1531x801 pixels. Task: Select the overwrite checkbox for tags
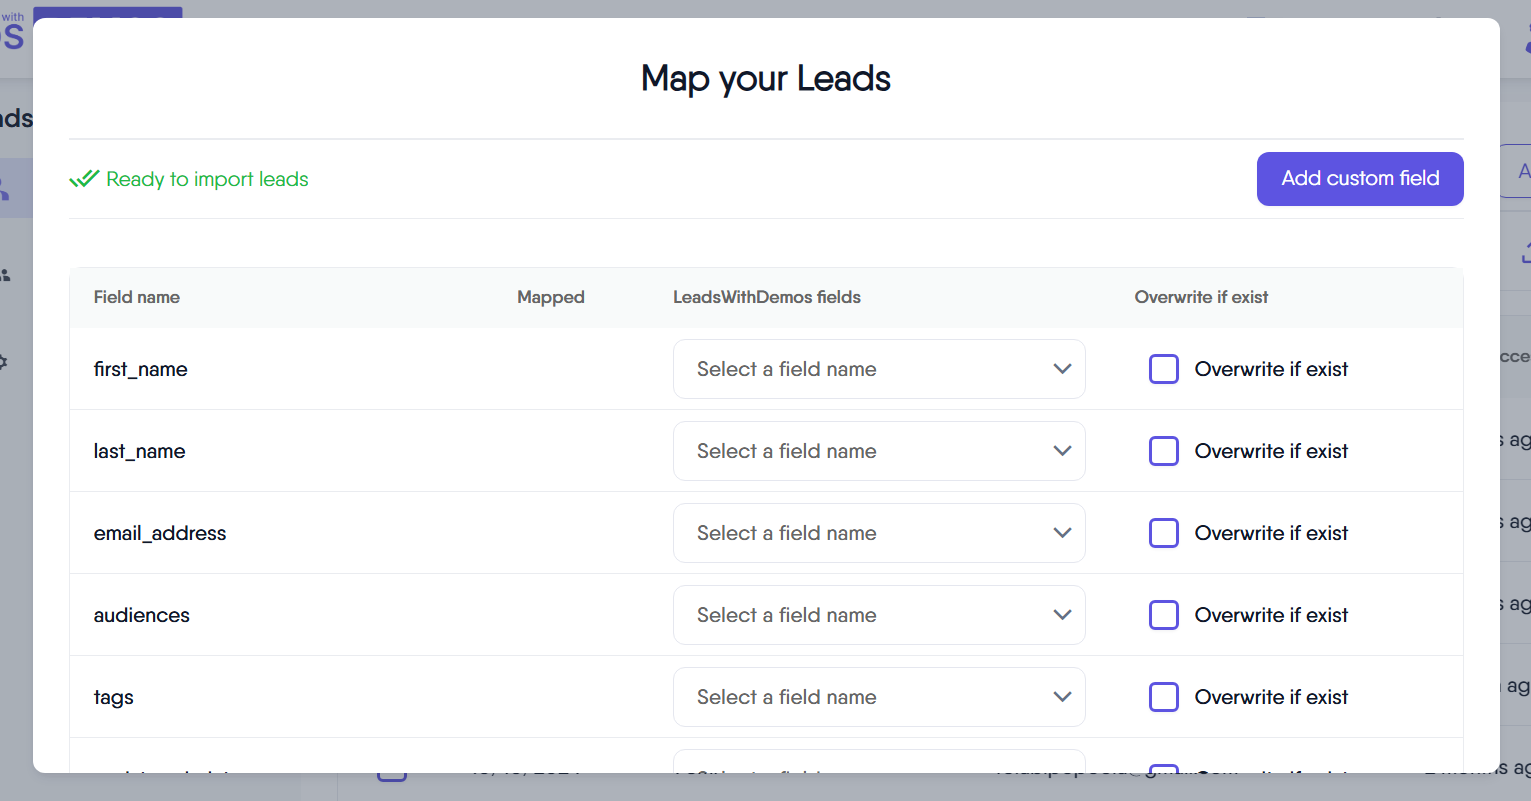[1163, 697]
